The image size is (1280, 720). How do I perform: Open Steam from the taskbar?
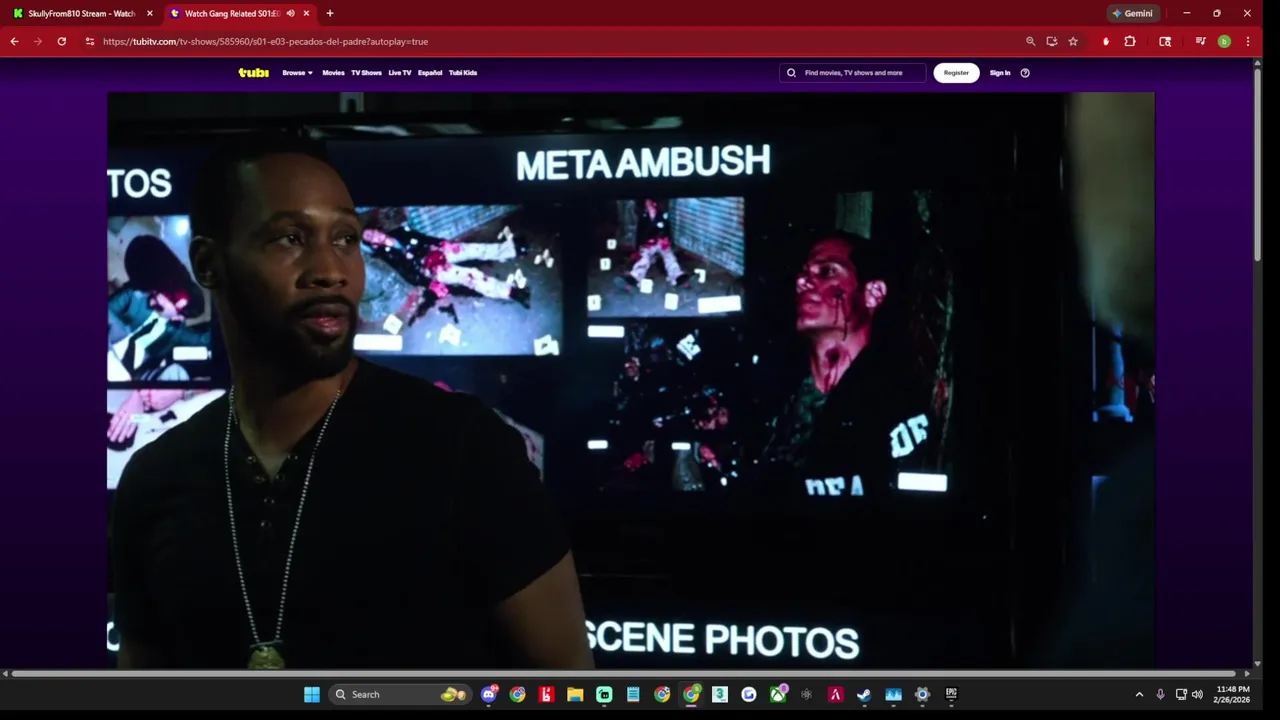pos(864,694)
